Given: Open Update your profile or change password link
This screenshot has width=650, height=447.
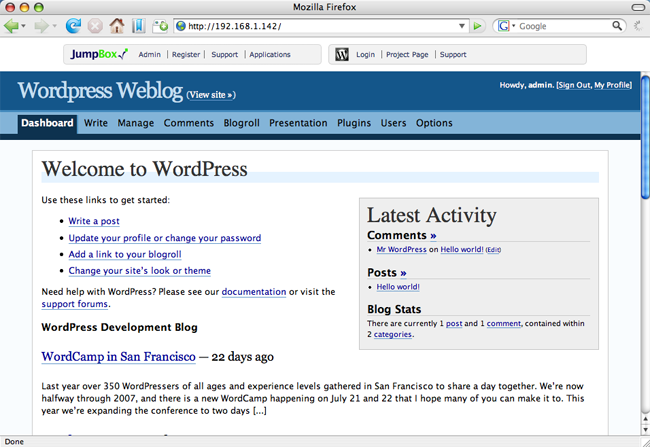Looking at the screenshot, I should coord(165,238).
